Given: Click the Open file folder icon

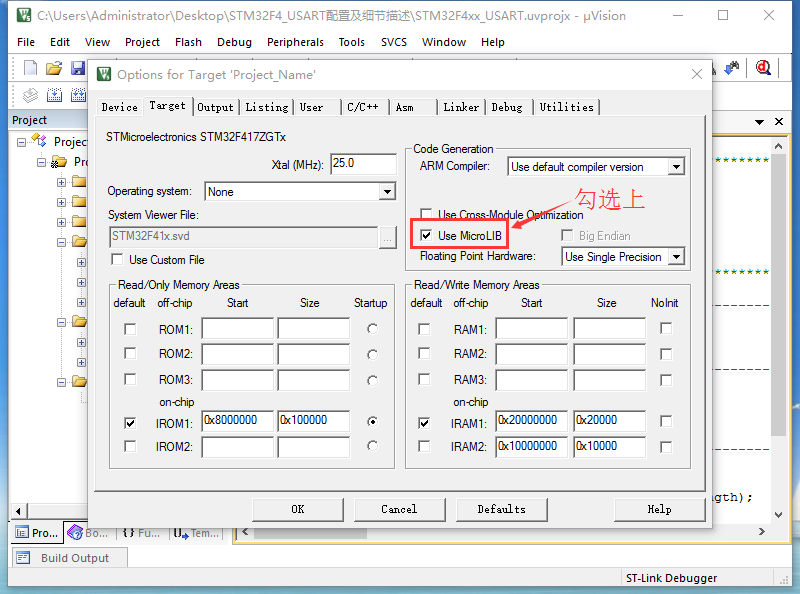Looking at the screenshot, I should point(54,68).
